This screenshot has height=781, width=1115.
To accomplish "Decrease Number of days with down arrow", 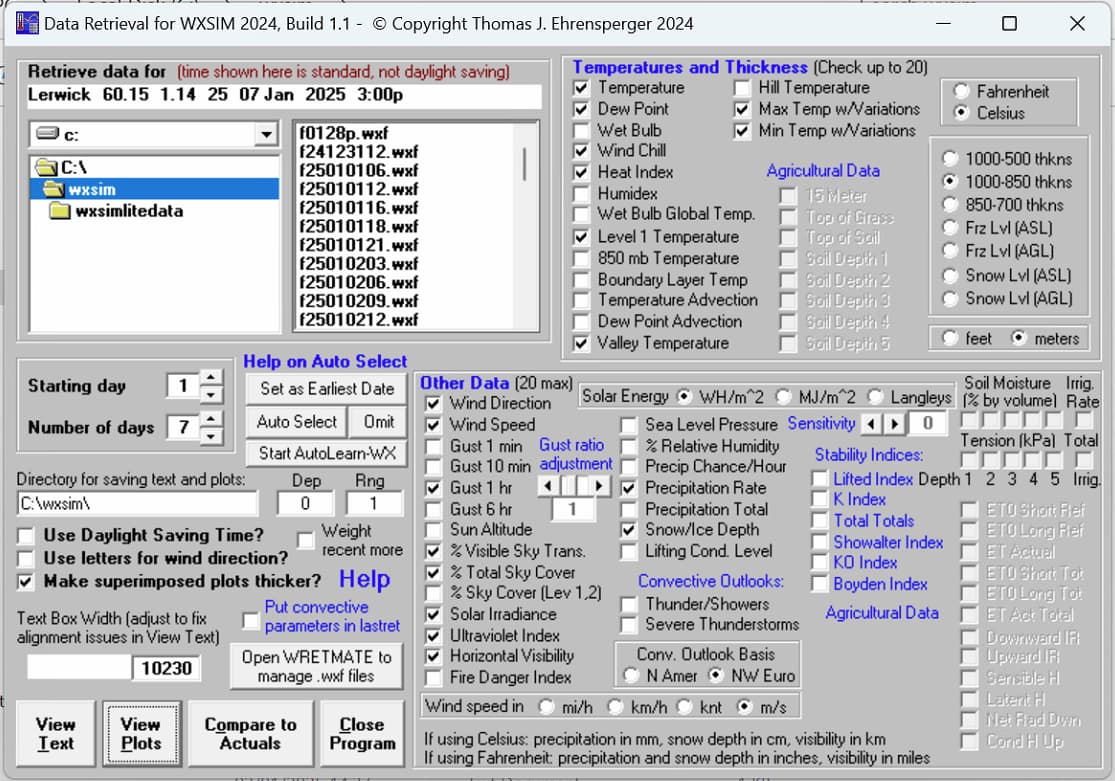I will pos(211,435).
